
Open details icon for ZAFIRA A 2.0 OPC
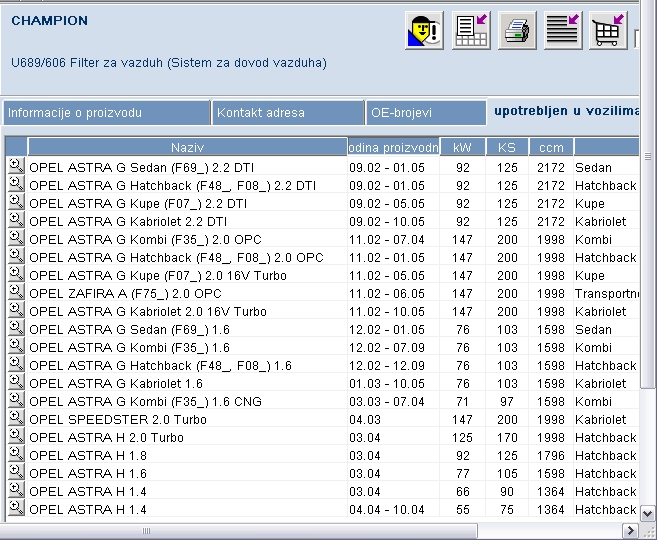pyautogui.click(x=16, y=292)
